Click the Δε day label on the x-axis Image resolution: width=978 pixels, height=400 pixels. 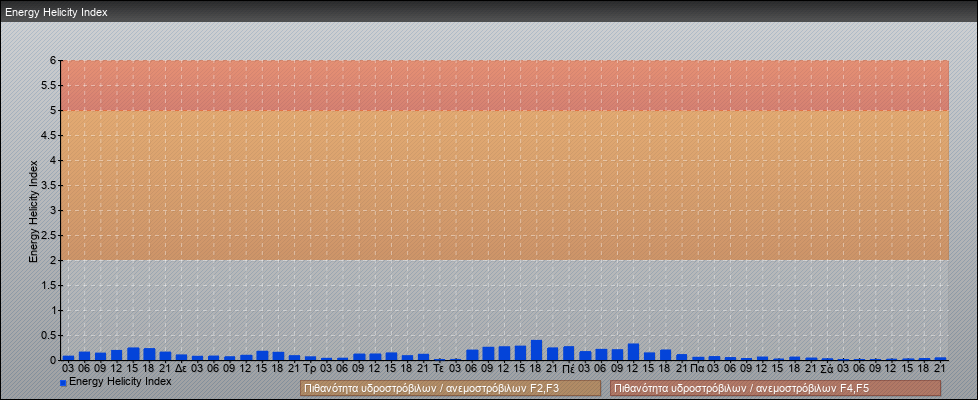(181, 369)
